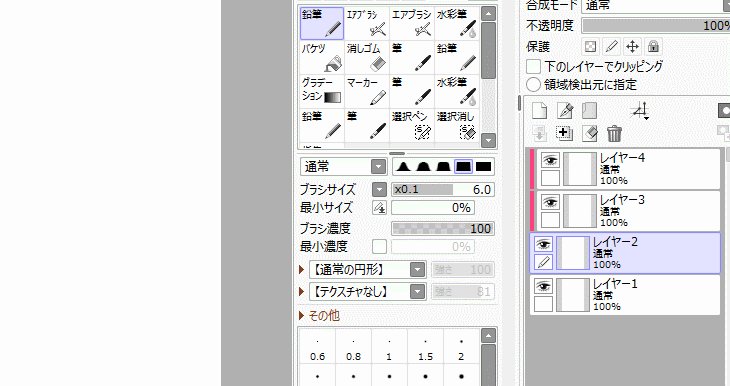This screenshot has width=730, height=386.
Task: Open the perspective ruler icon menu
Action: click(640, 112)
